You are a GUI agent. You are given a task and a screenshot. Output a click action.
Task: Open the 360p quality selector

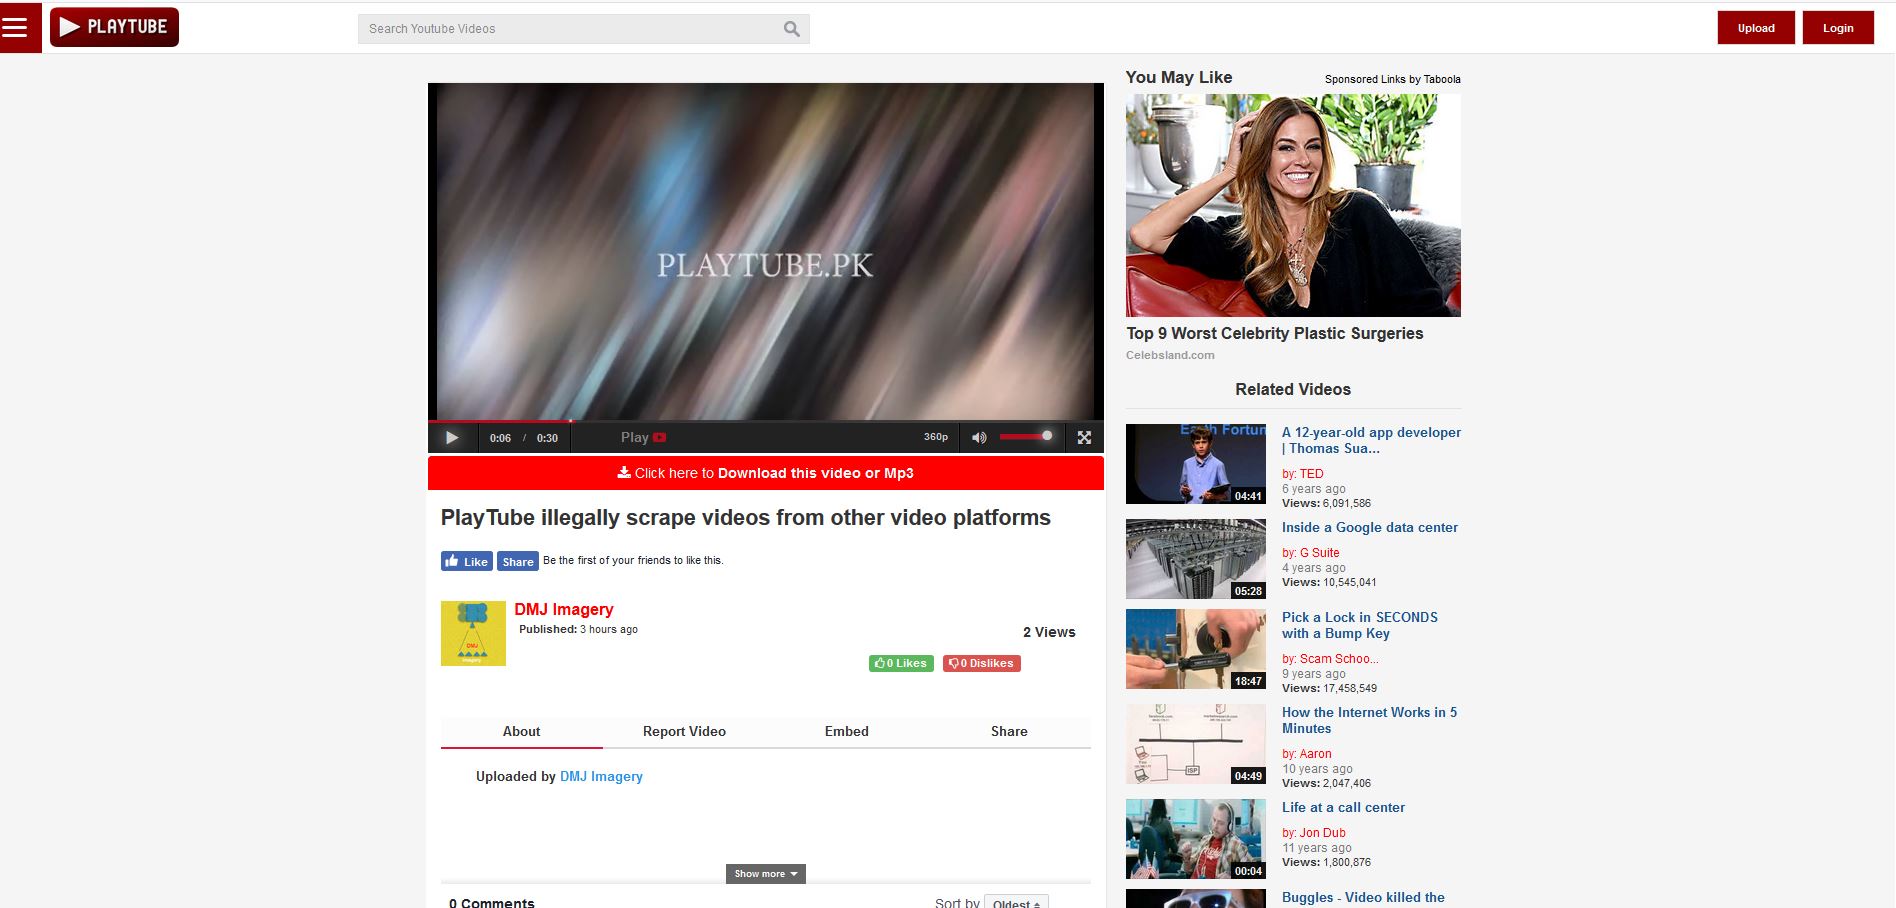point(936,437)
